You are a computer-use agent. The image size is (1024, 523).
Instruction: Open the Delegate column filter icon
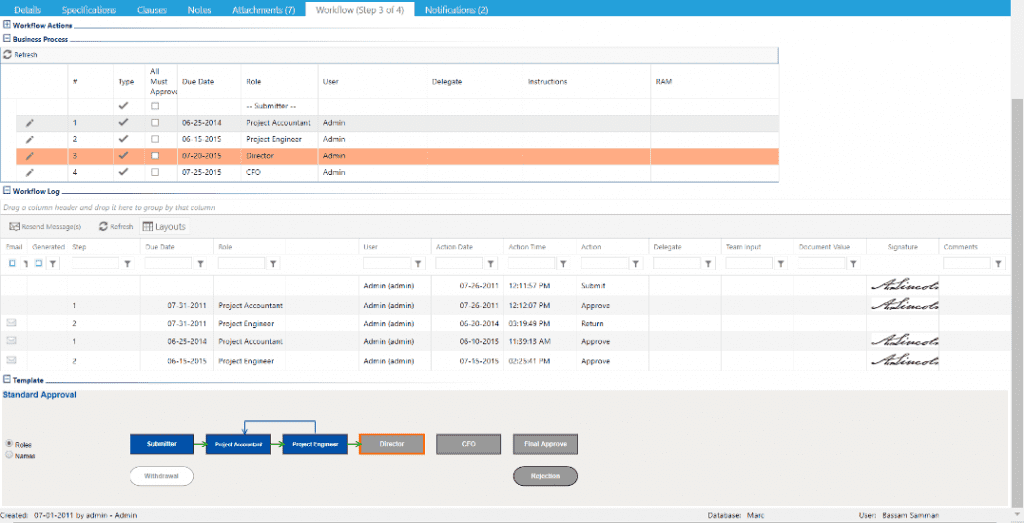[x=709, y=264]
